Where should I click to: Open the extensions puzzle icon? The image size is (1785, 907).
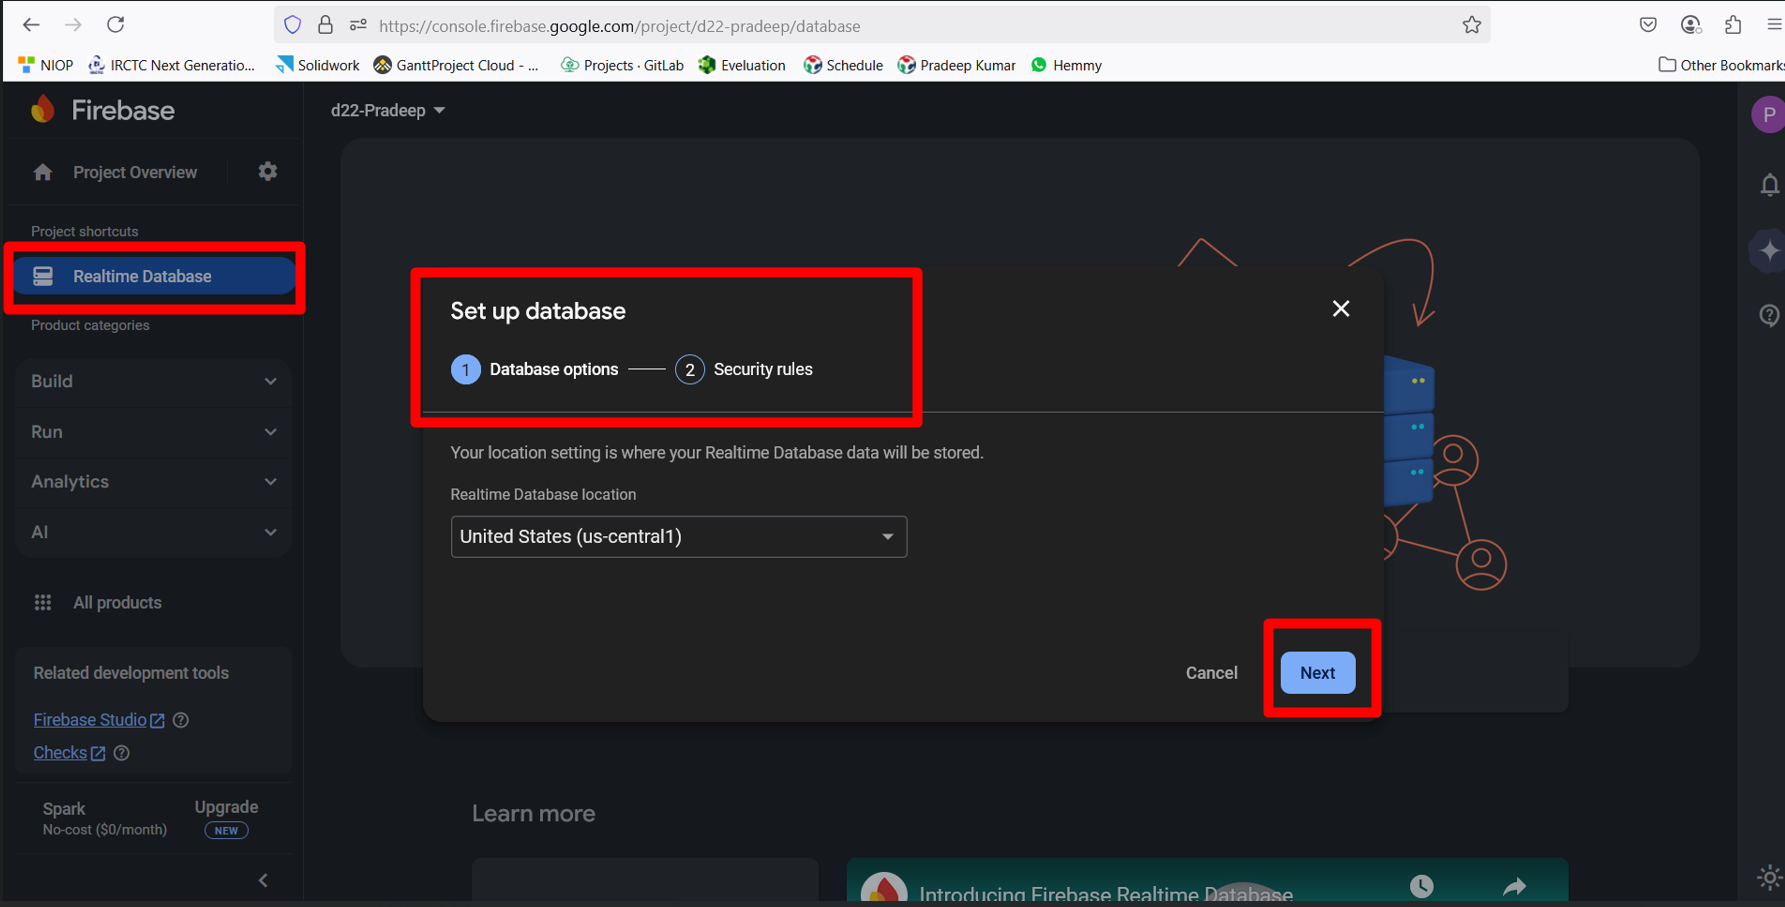point(1733,25)
